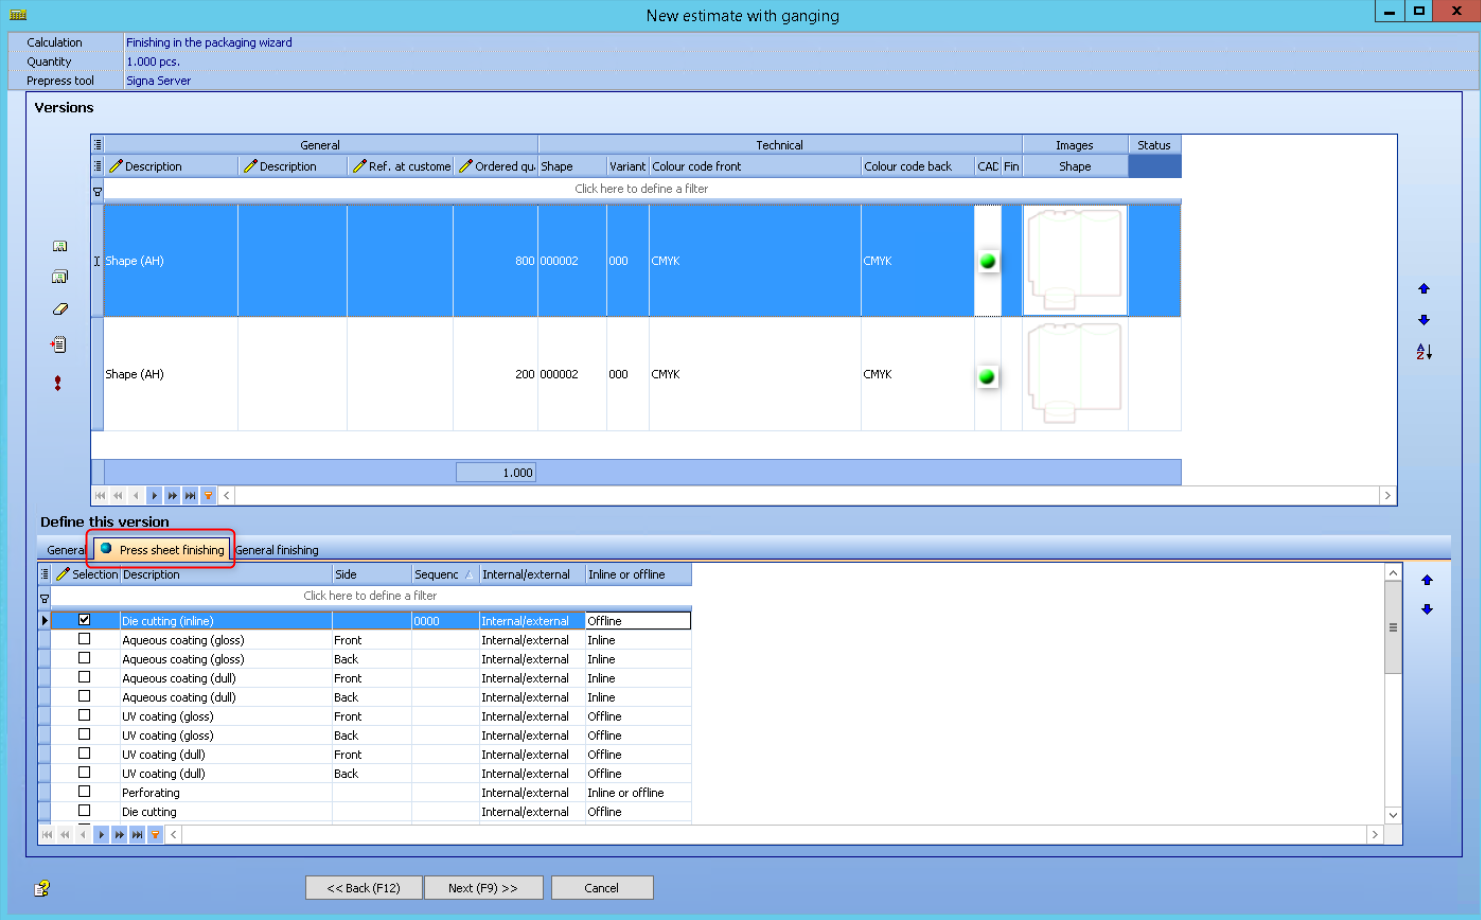Go to next record in versions grid
This screenshot has width=1481, height=920.
(x=154, y=495)
